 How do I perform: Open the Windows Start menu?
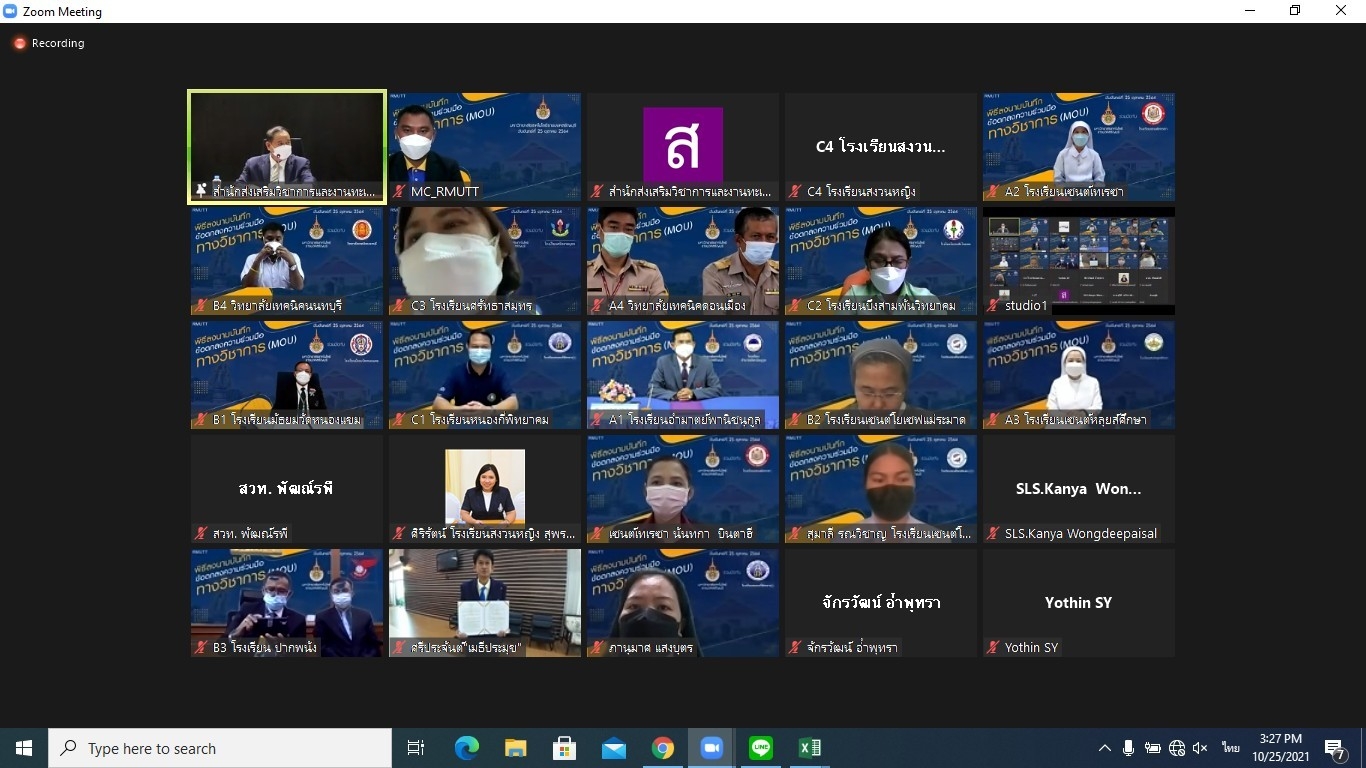24,748
